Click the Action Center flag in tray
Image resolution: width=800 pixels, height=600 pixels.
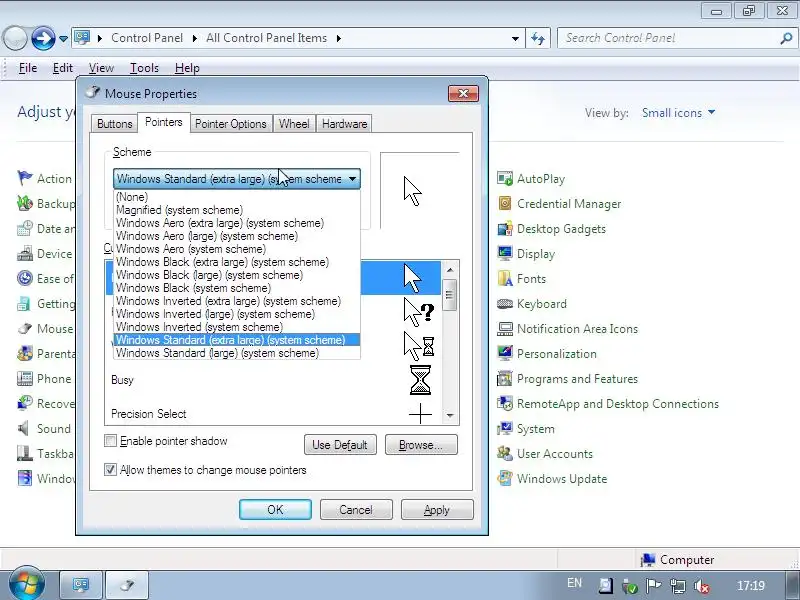coord(654,586)
